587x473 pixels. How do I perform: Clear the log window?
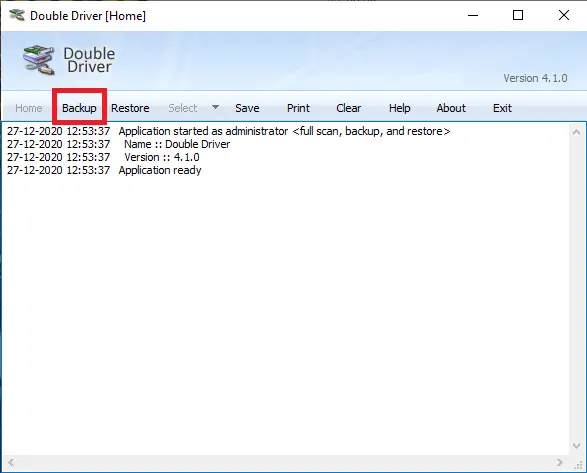(x=348, y=108)
